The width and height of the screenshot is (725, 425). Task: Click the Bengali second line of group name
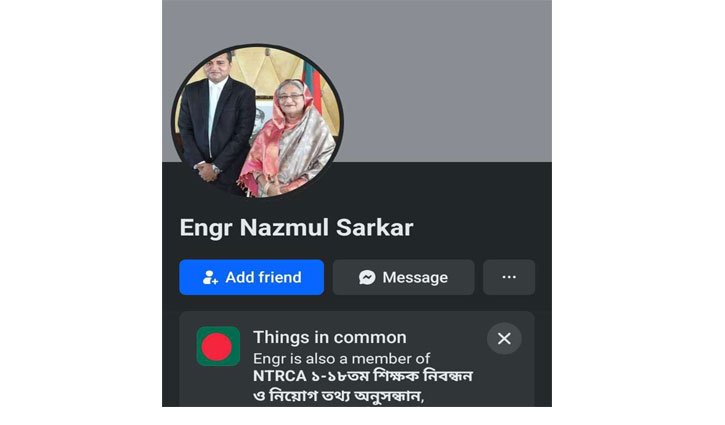(x=338, y=396)
